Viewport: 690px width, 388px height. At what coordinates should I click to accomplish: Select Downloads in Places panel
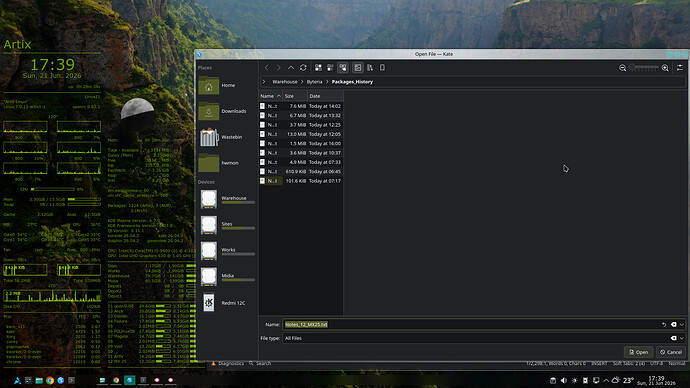point(227,111)
